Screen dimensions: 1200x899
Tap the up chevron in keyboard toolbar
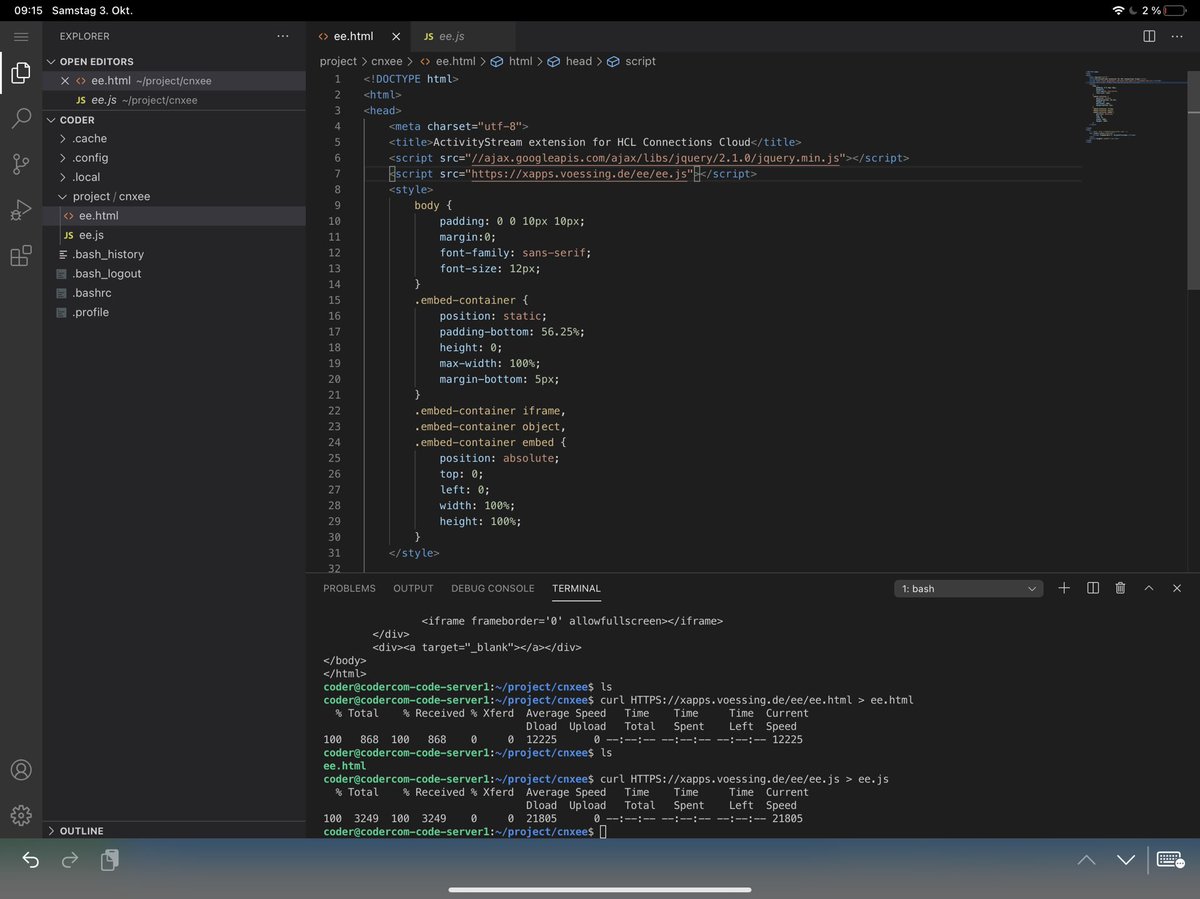[x=1087, y=860]
